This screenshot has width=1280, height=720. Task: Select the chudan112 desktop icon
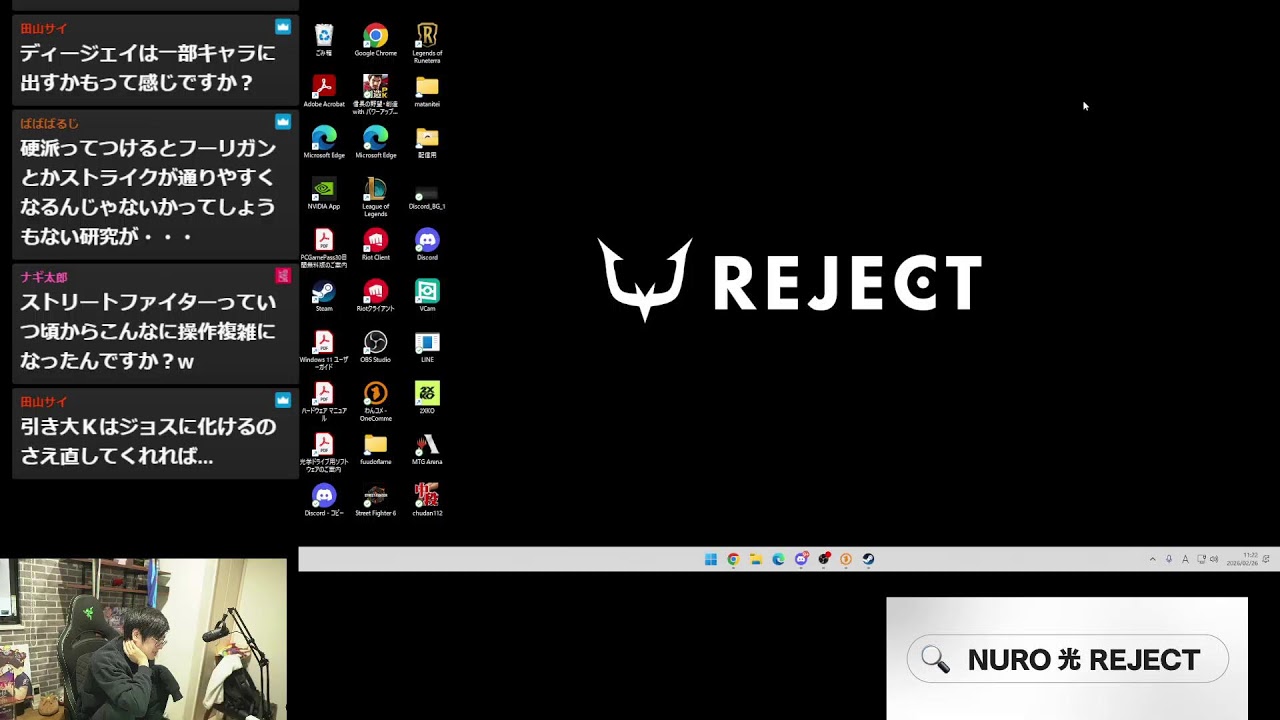click(427, 499)
